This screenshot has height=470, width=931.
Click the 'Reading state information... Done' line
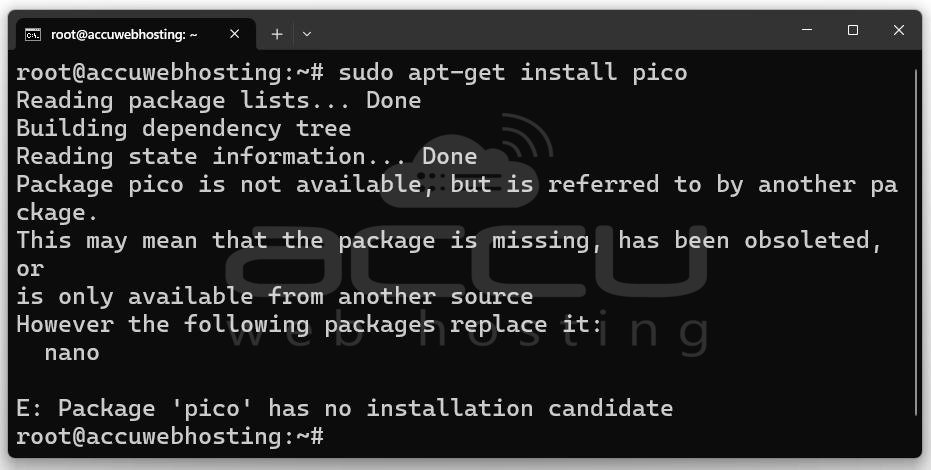click(x=247, y=157)
